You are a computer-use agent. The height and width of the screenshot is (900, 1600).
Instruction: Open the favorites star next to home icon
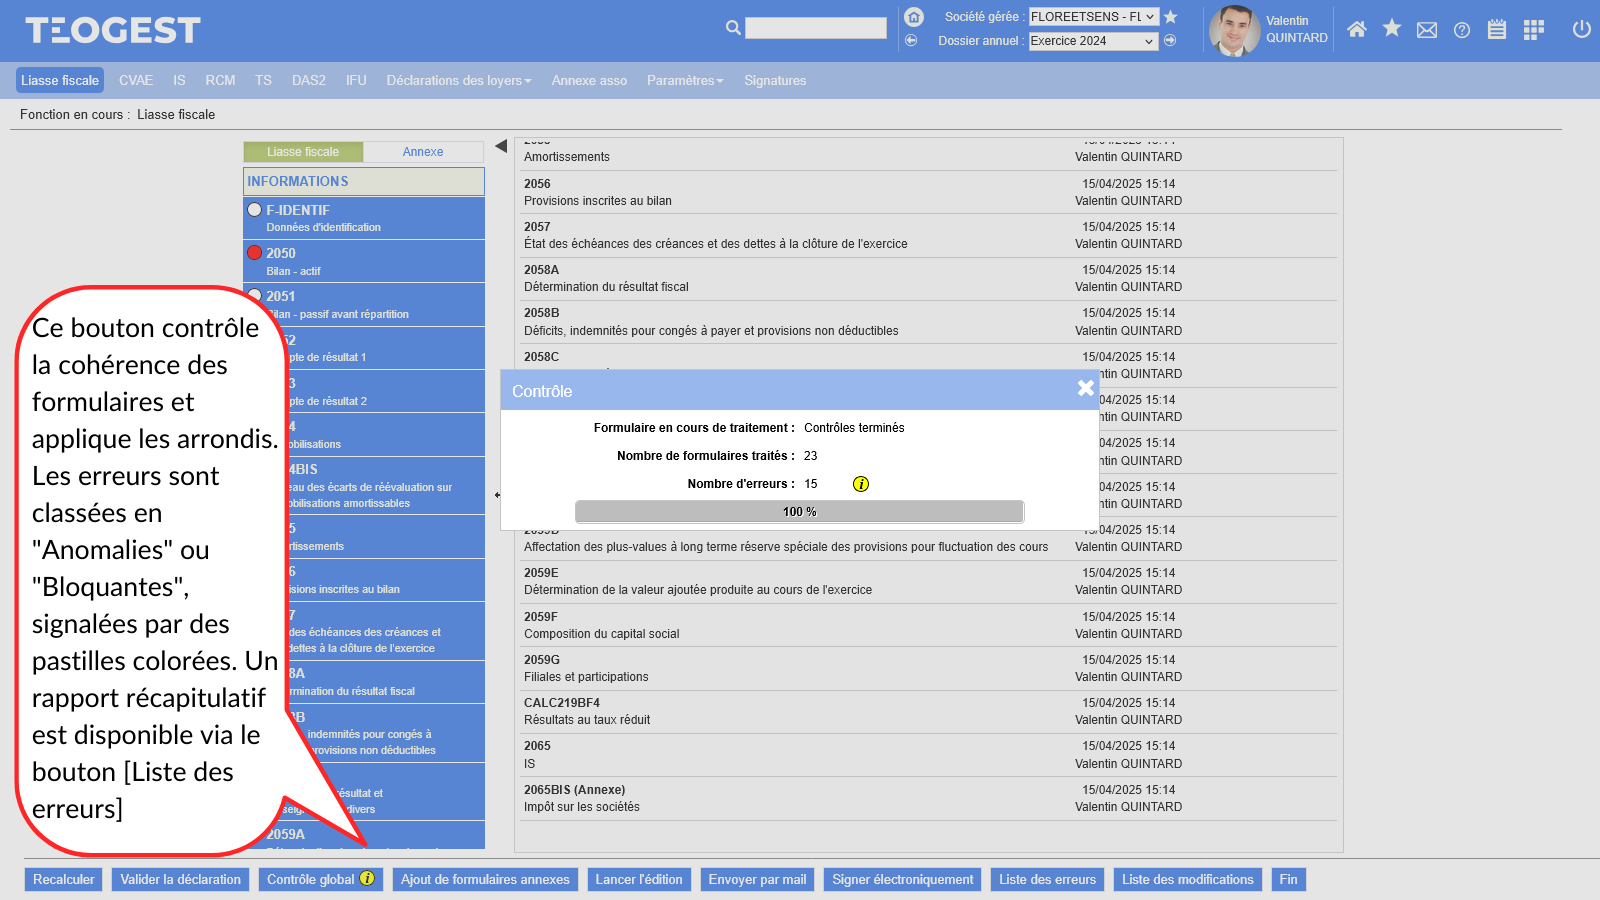tap(1391, 29)
